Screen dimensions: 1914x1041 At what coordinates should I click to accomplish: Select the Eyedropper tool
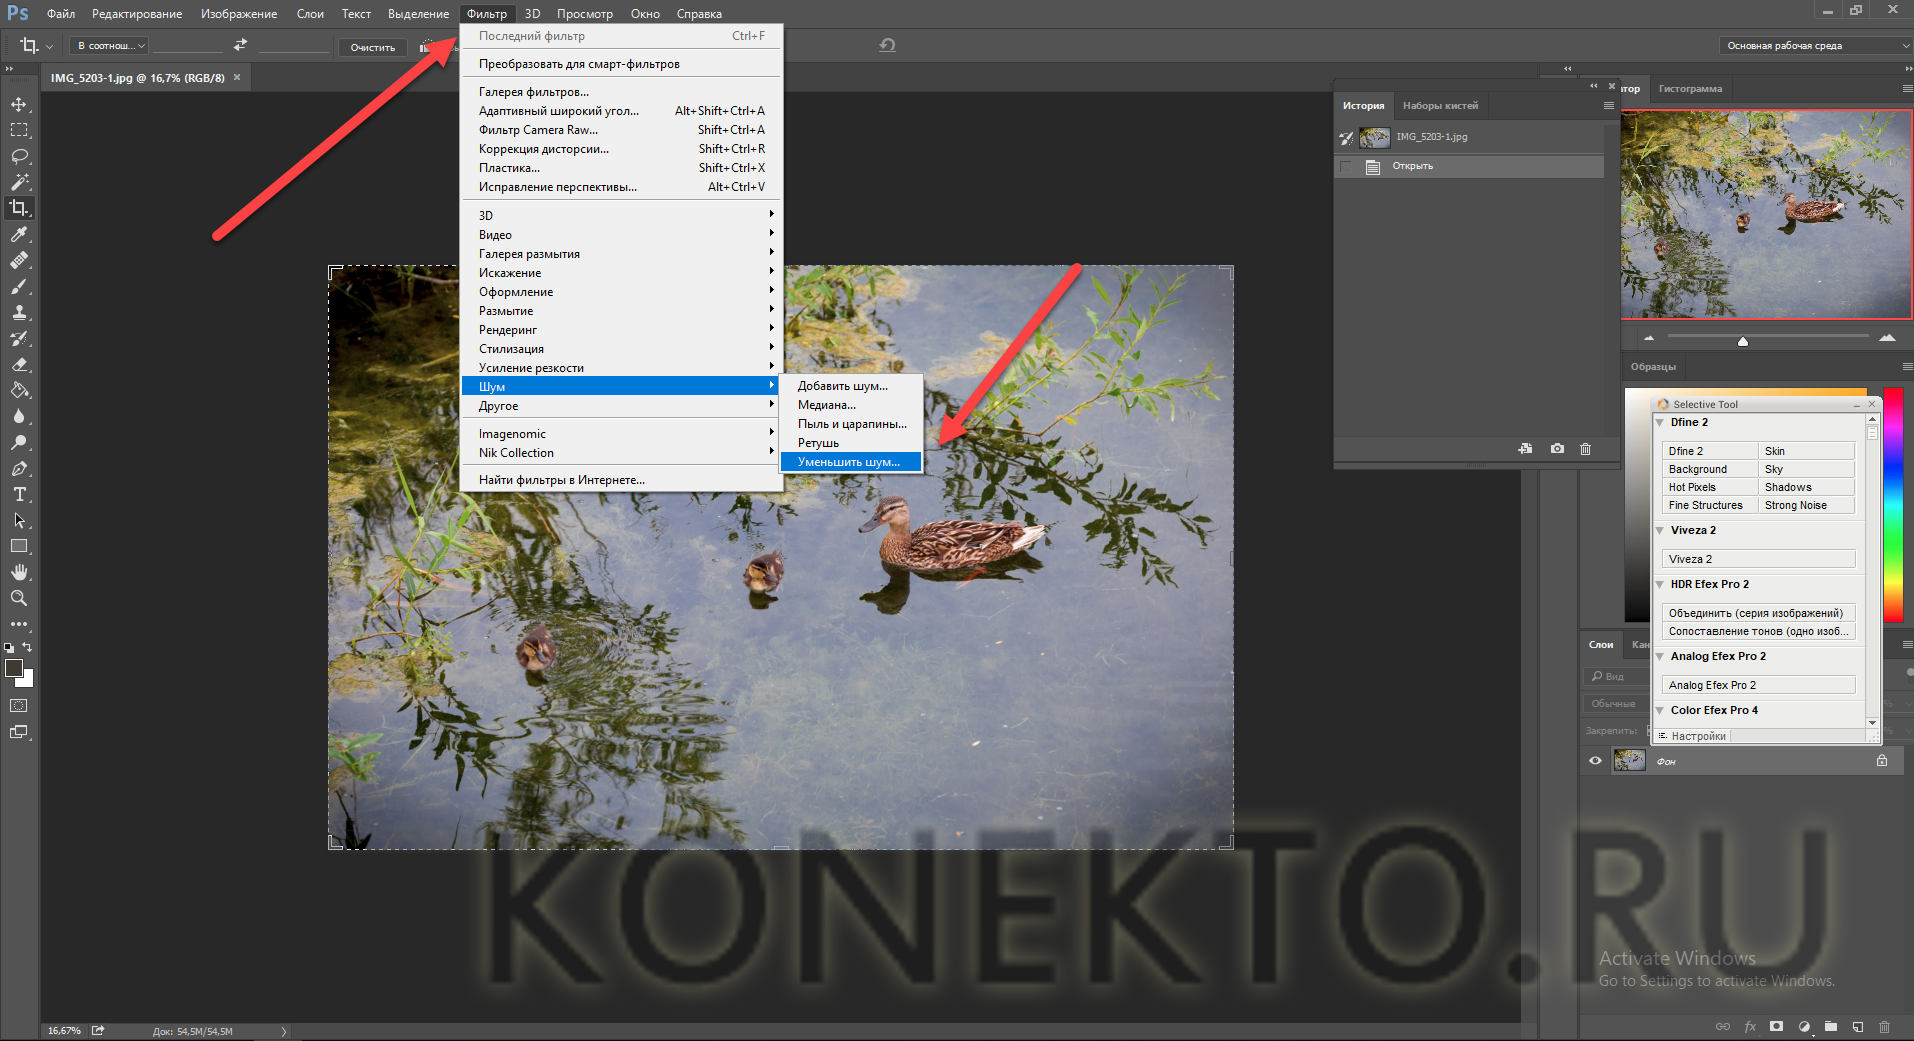(19, 234)
